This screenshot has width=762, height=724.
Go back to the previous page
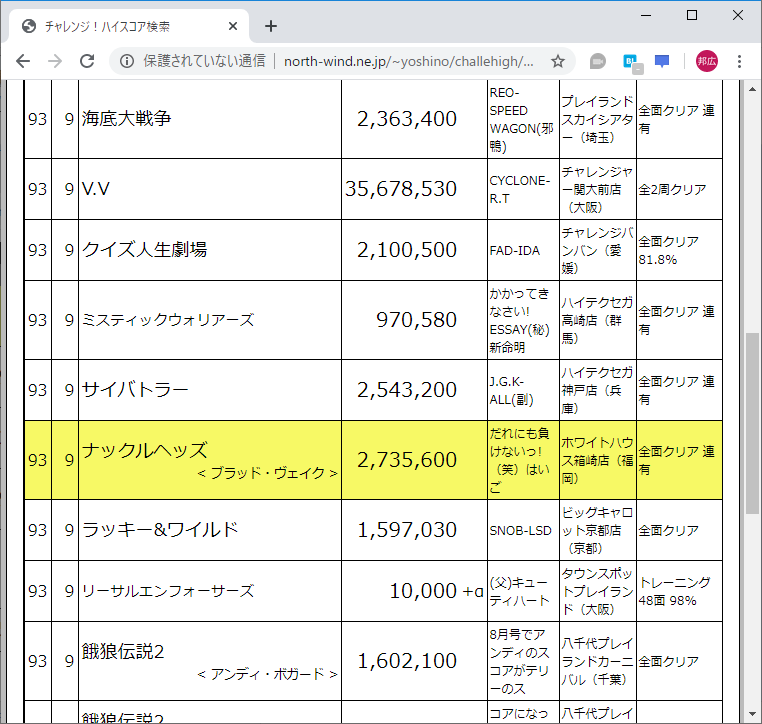tap(23, 61)
